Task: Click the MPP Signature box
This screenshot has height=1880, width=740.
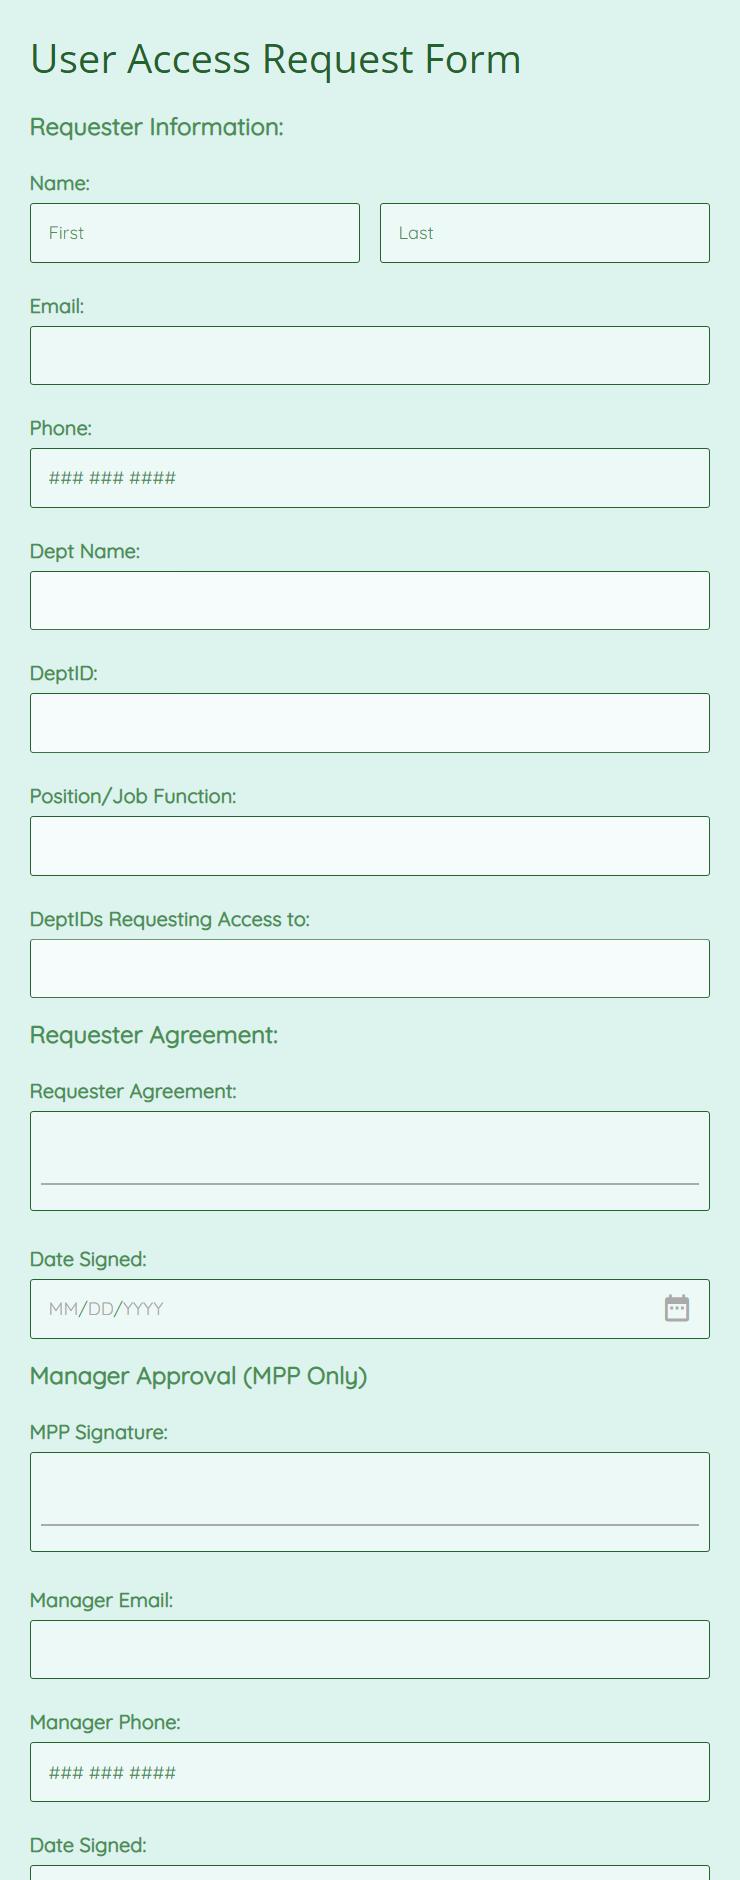Action: tap(370, 1502)
